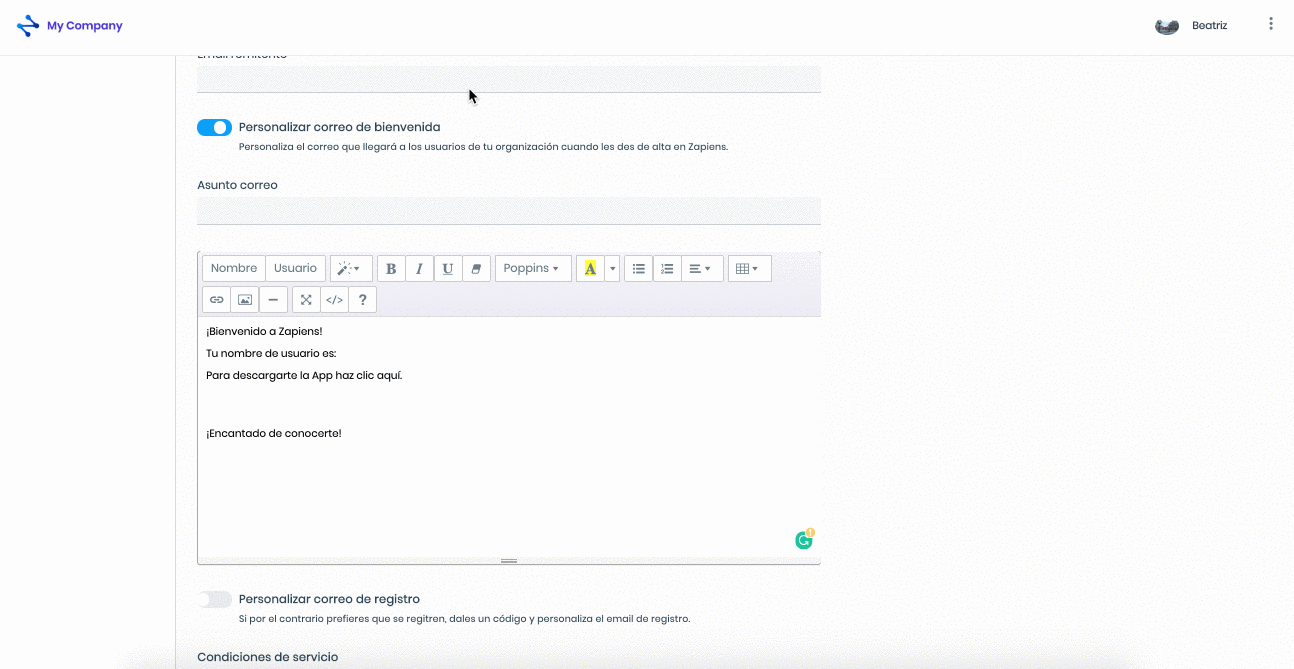
Task: Insert a horizontal rule line
Action: (x=273, y=300)
